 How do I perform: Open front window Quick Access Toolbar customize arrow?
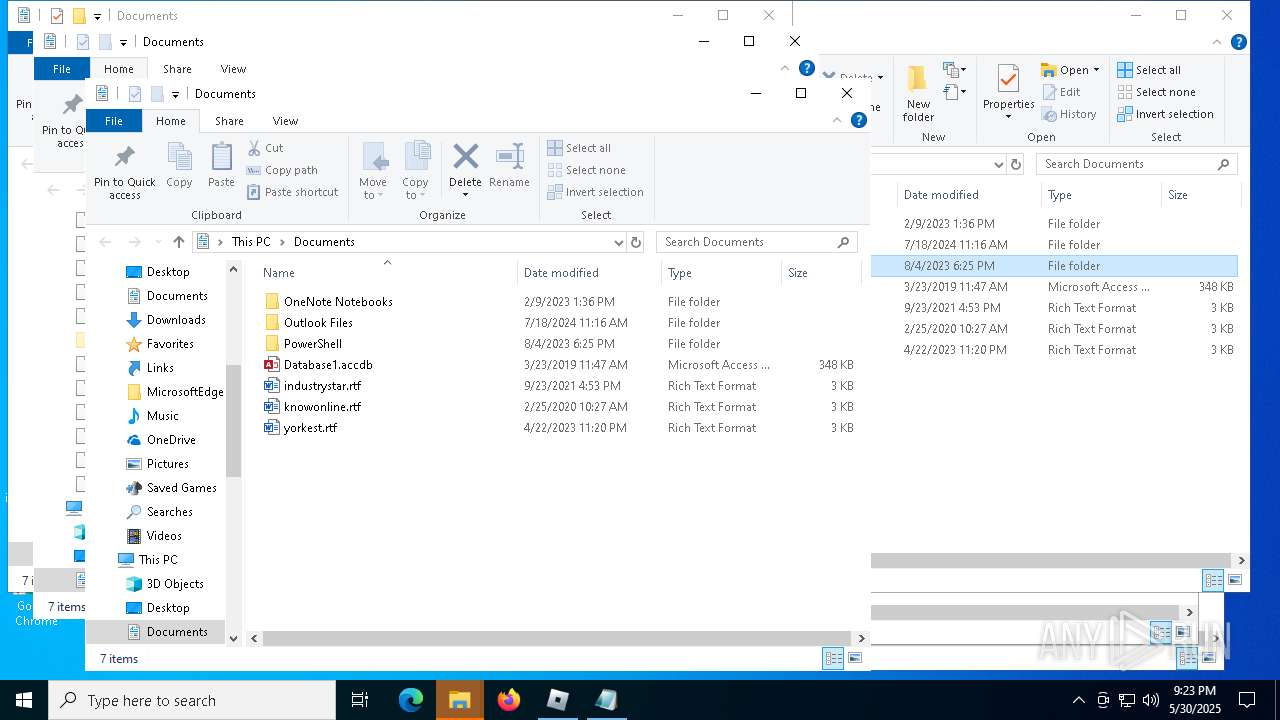[175, 94]
